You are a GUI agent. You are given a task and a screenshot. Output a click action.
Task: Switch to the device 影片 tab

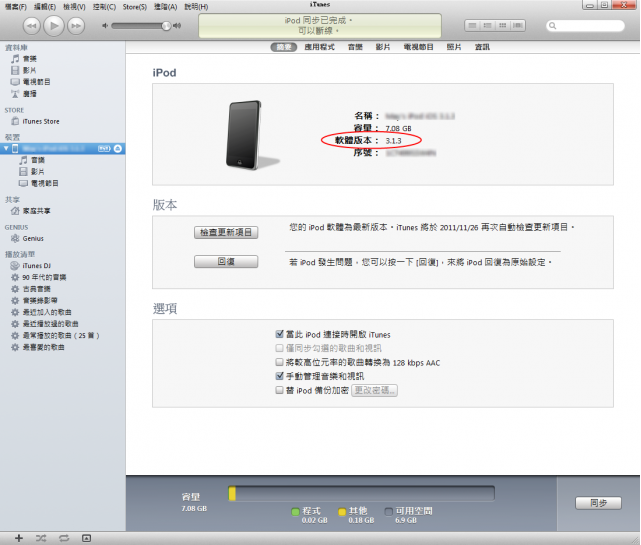383,47
